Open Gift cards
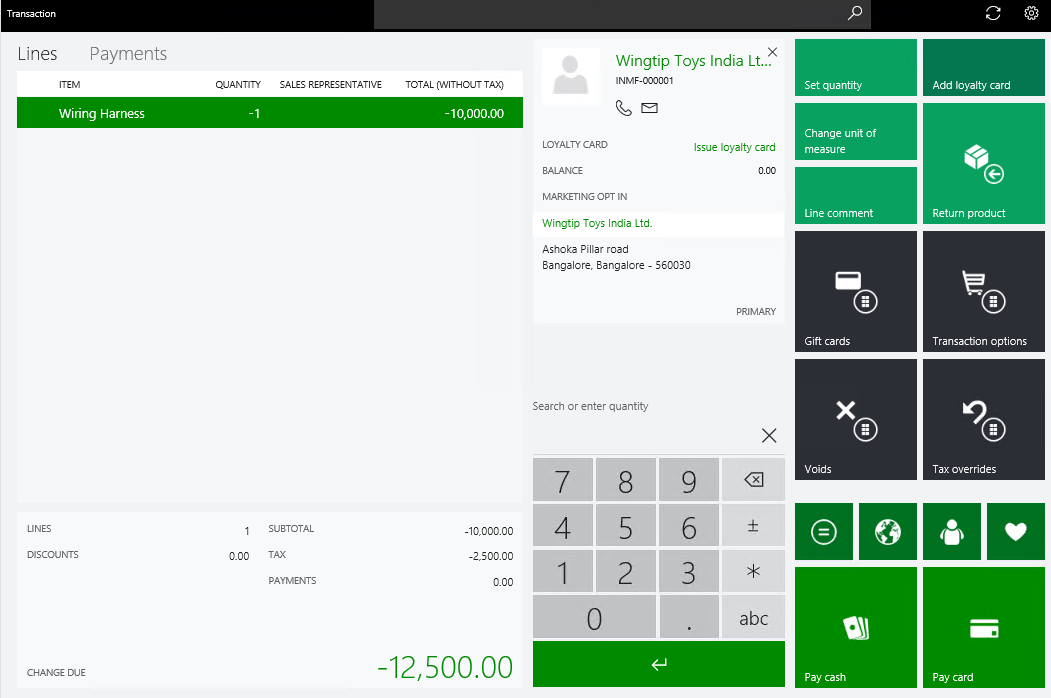This screenshot has width=1051, height=698. click(x=855, y=291)
